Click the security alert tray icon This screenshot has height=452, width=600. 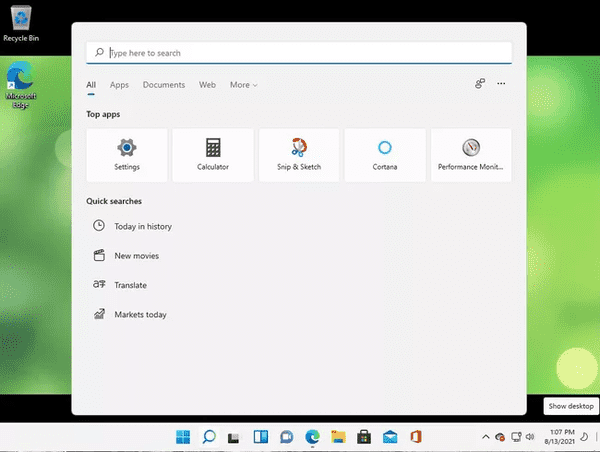500,437
